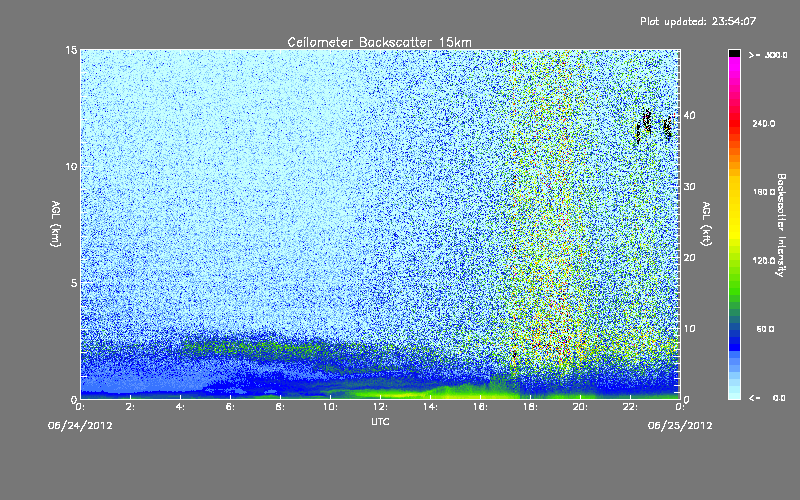
Task: Click the "240.0" colorbar value
Action: pyautogui.click(x=764, y=123)
